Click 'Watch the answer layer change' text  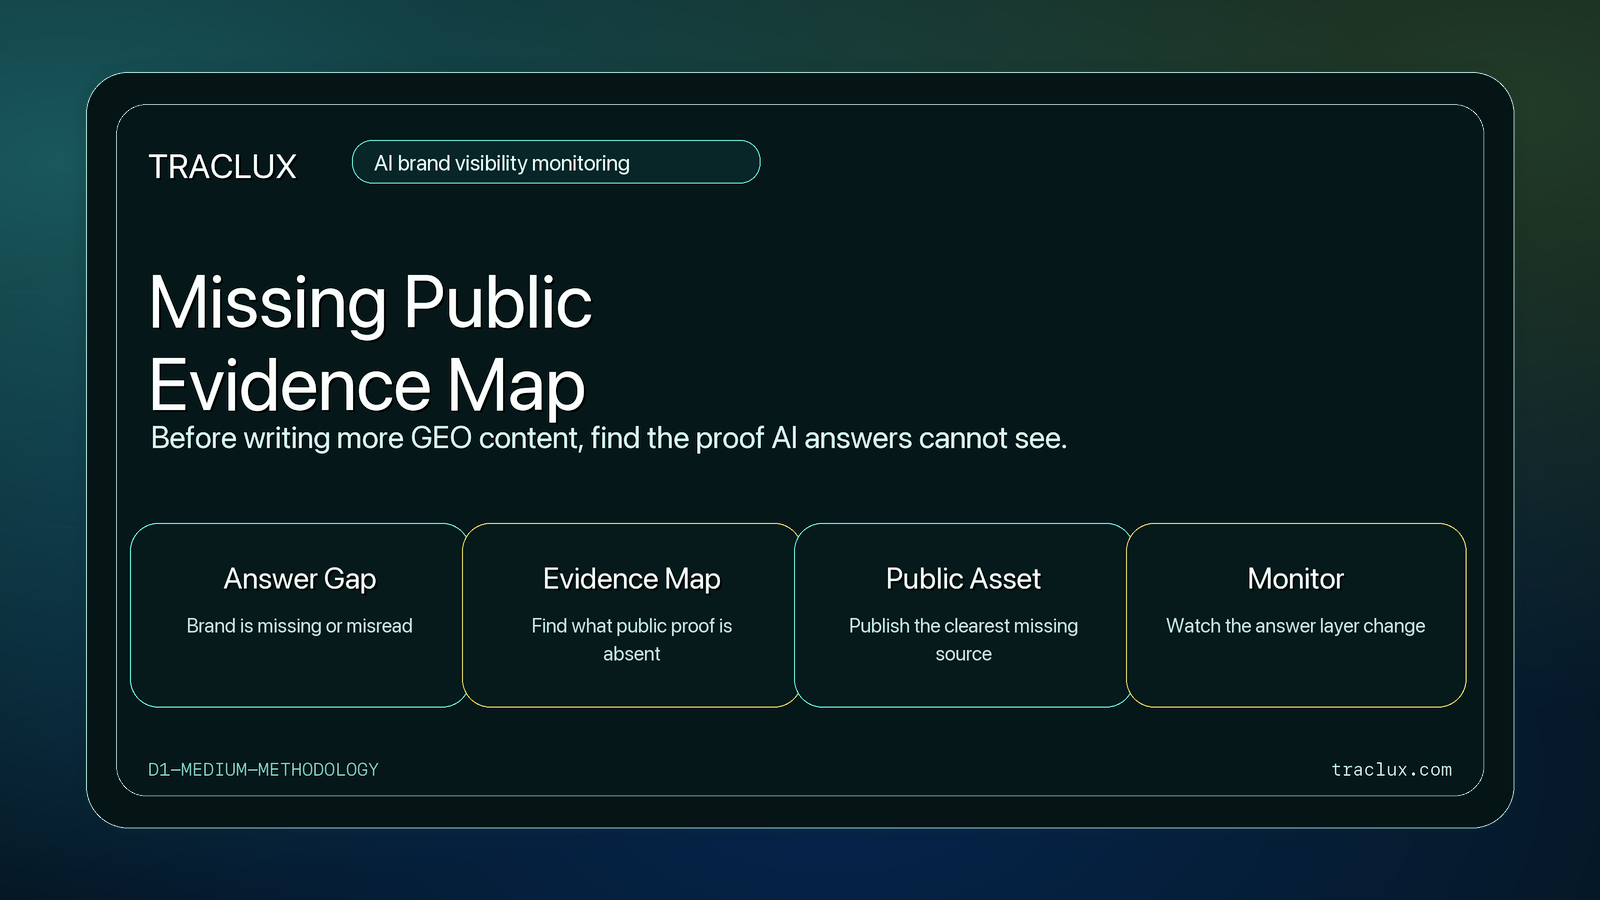(1295, 626)
